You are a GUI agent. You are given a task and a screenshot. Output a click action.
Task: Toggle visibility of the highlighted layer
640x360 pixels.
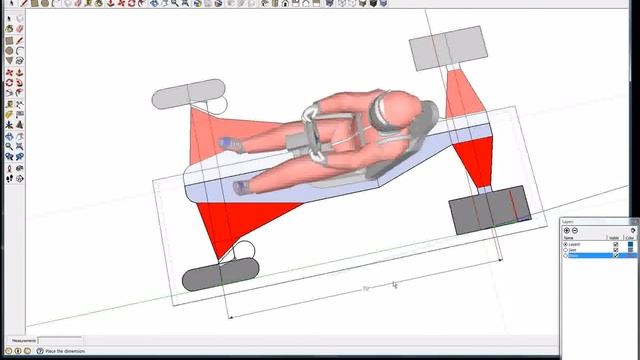pos(616,256)
